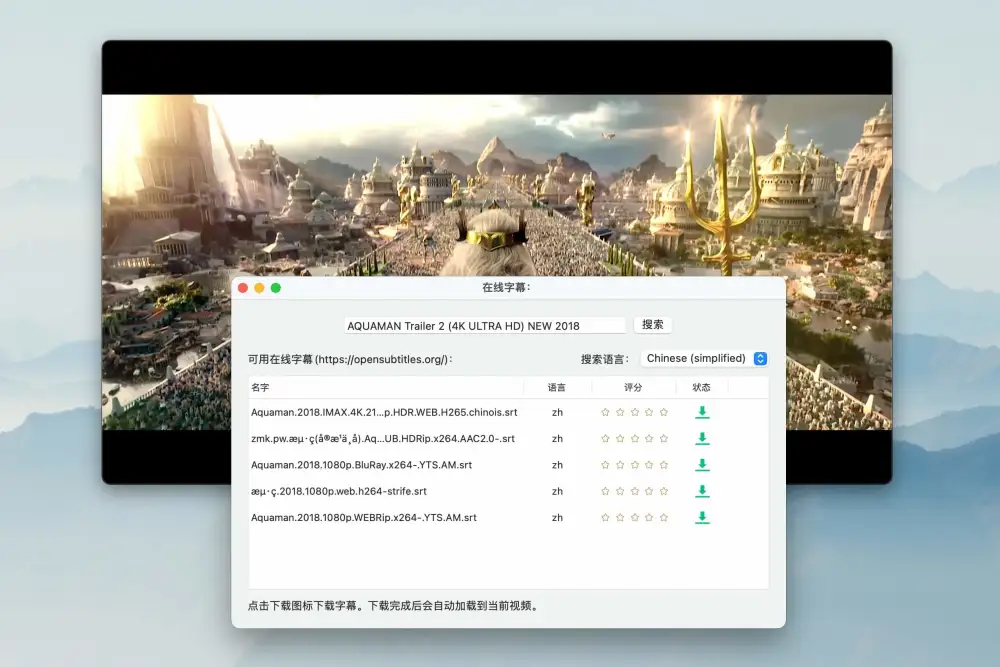Zoom the 在线字幕 dialog with green button
This screenshot has height=667, width=1000.
point(276,288)
